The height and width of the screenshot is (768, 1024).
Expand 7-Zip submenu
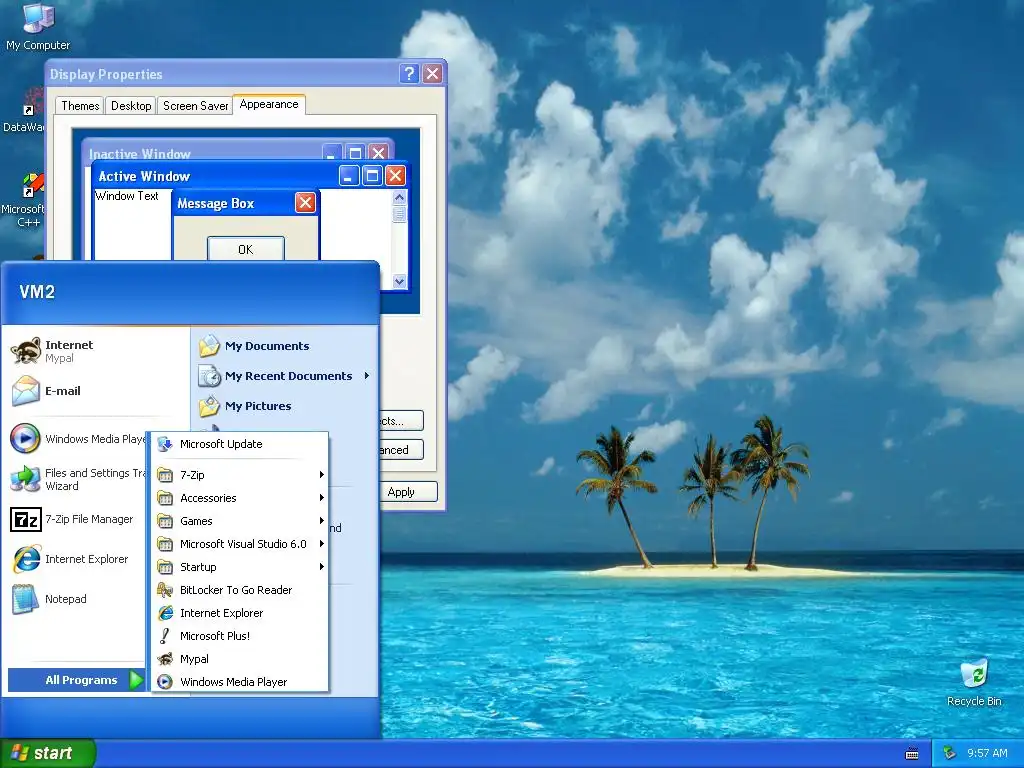coord(240,475)
